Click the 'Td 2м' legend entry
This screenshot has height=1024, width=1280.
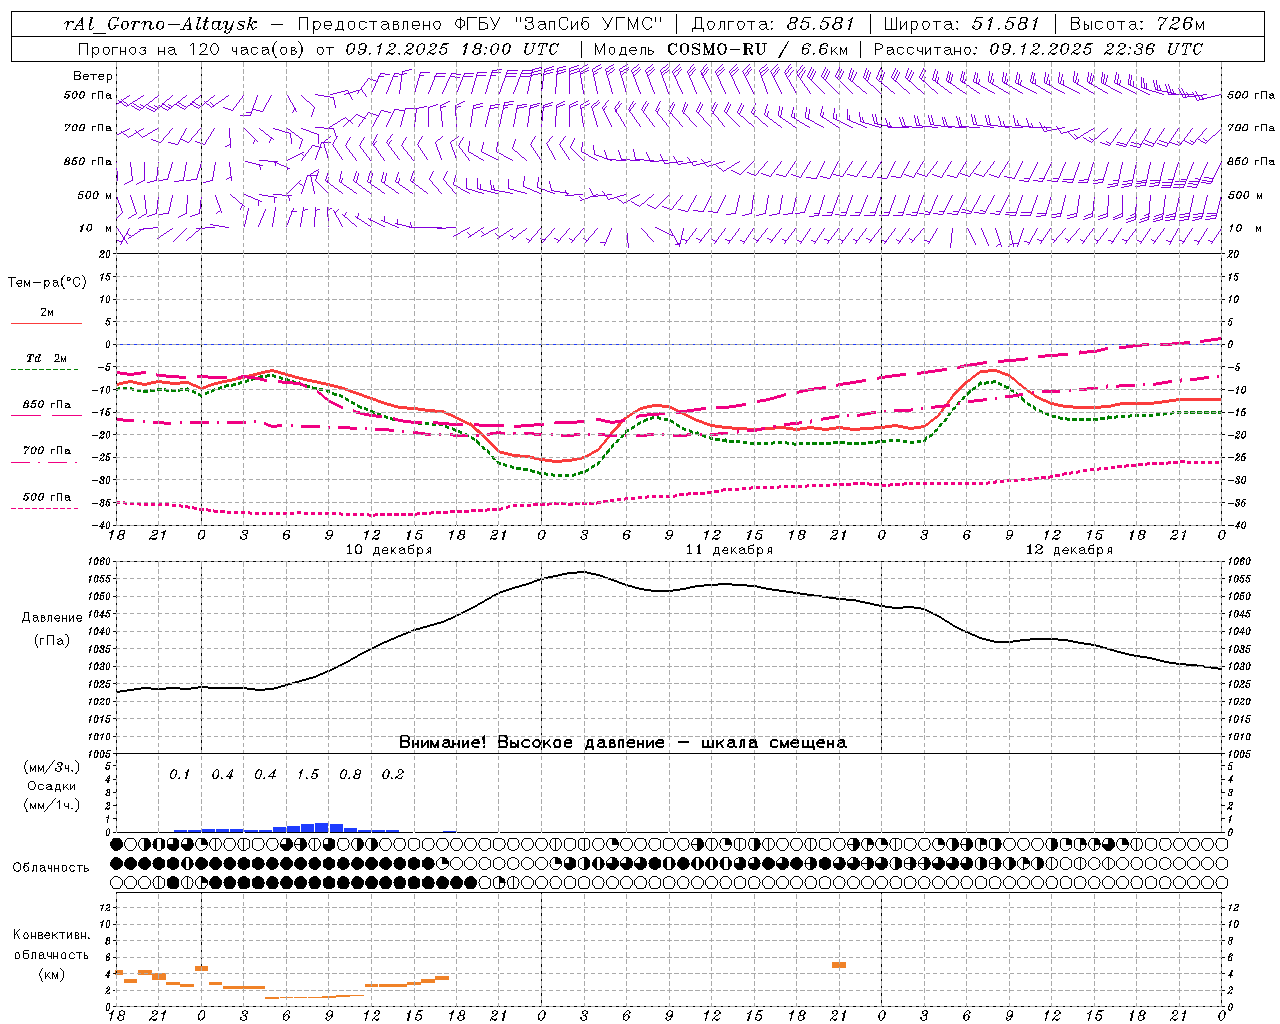(46, 358)
